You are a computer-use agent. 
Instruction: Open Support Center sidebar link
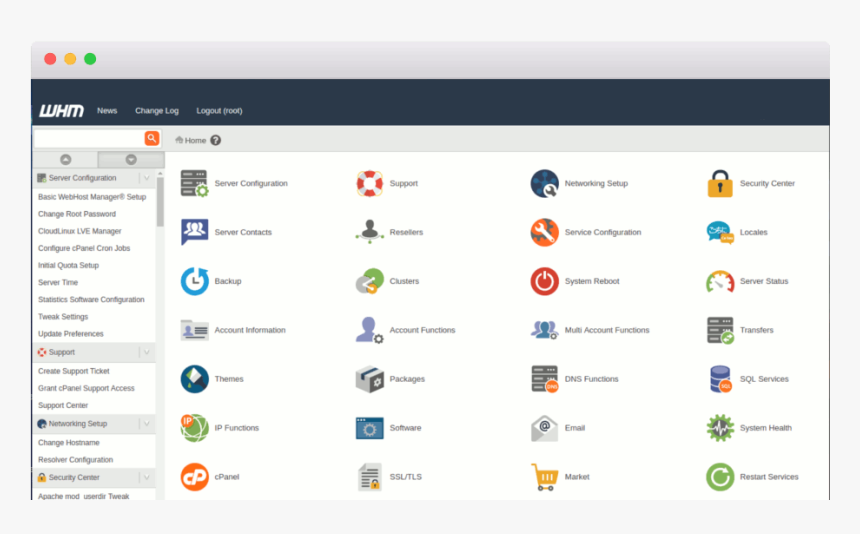63,405
